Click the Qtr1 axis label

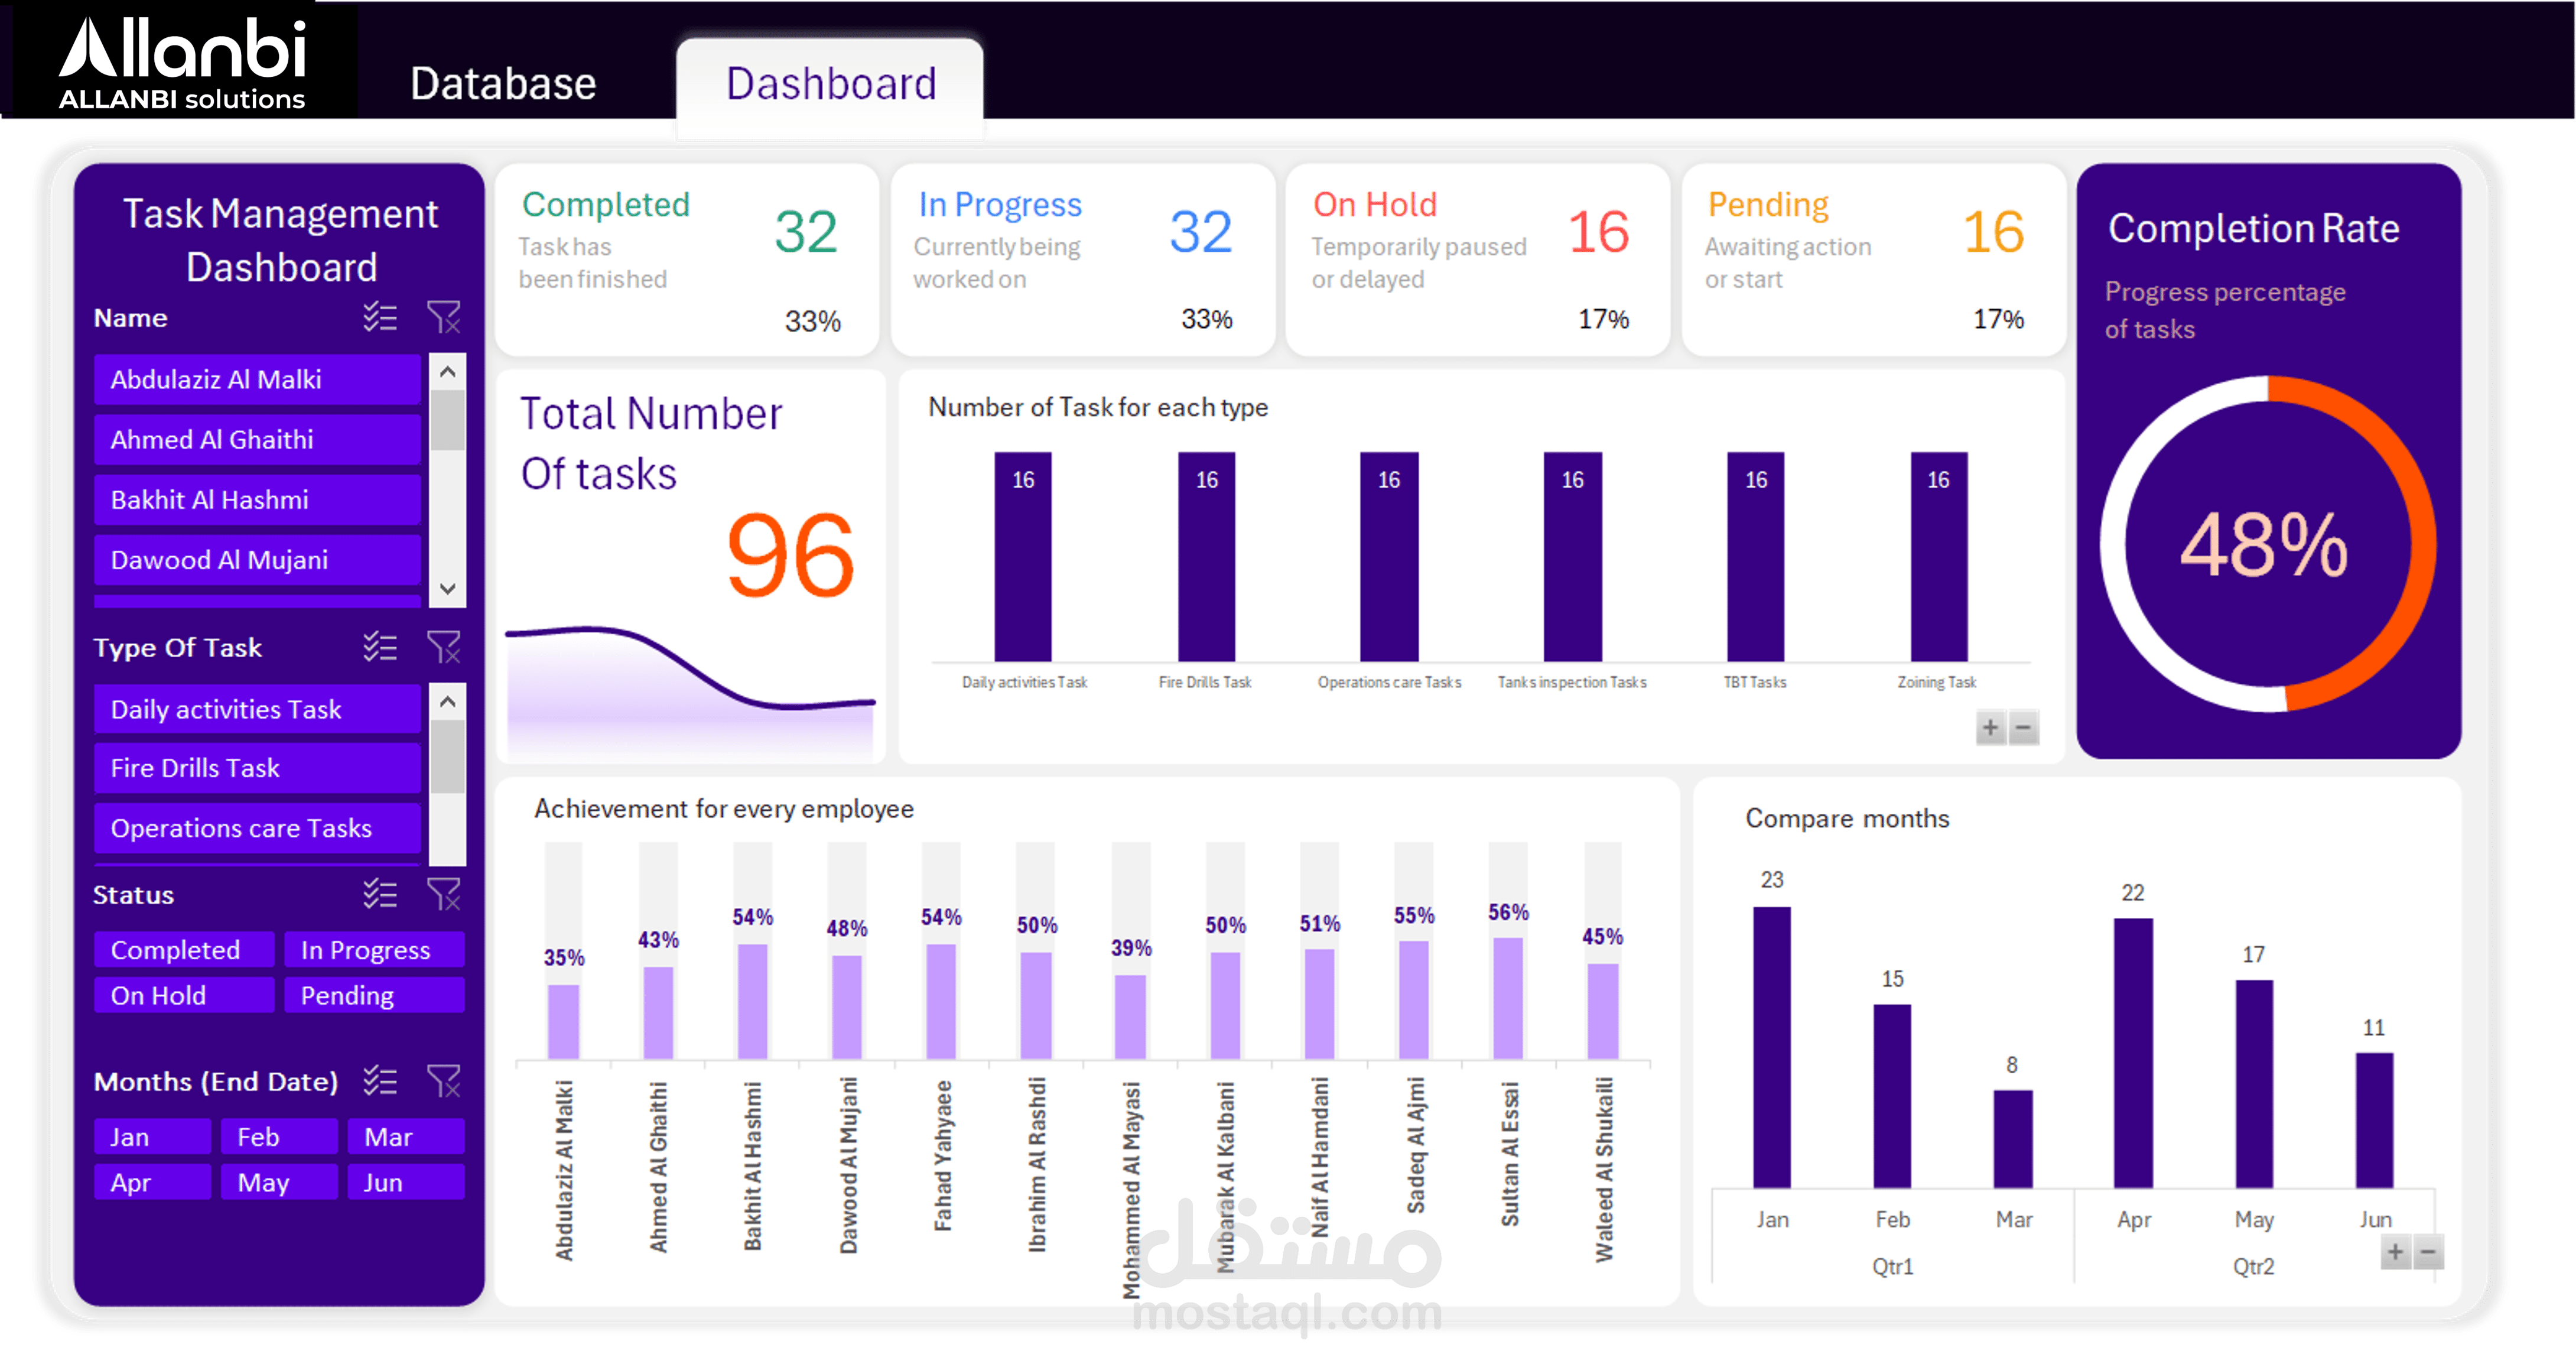coord(1892,1266)
